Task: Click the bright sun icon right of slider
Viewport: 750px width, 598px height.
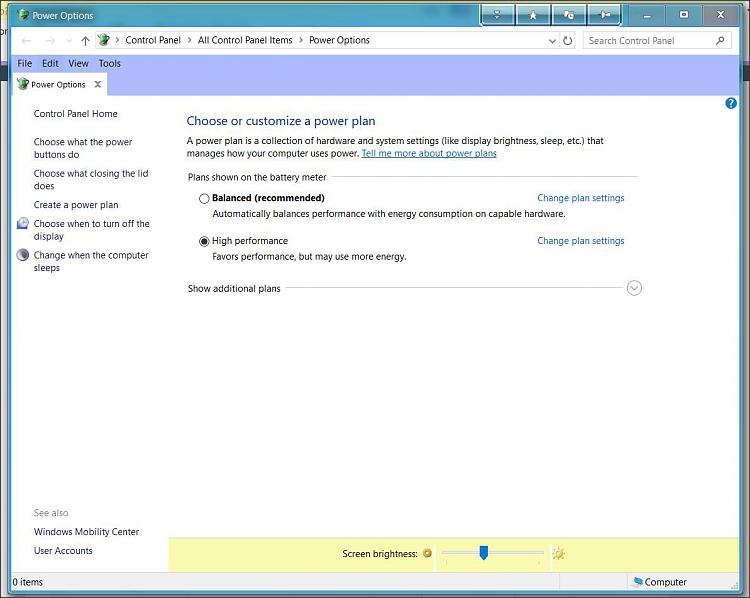Action: point(558,554)
